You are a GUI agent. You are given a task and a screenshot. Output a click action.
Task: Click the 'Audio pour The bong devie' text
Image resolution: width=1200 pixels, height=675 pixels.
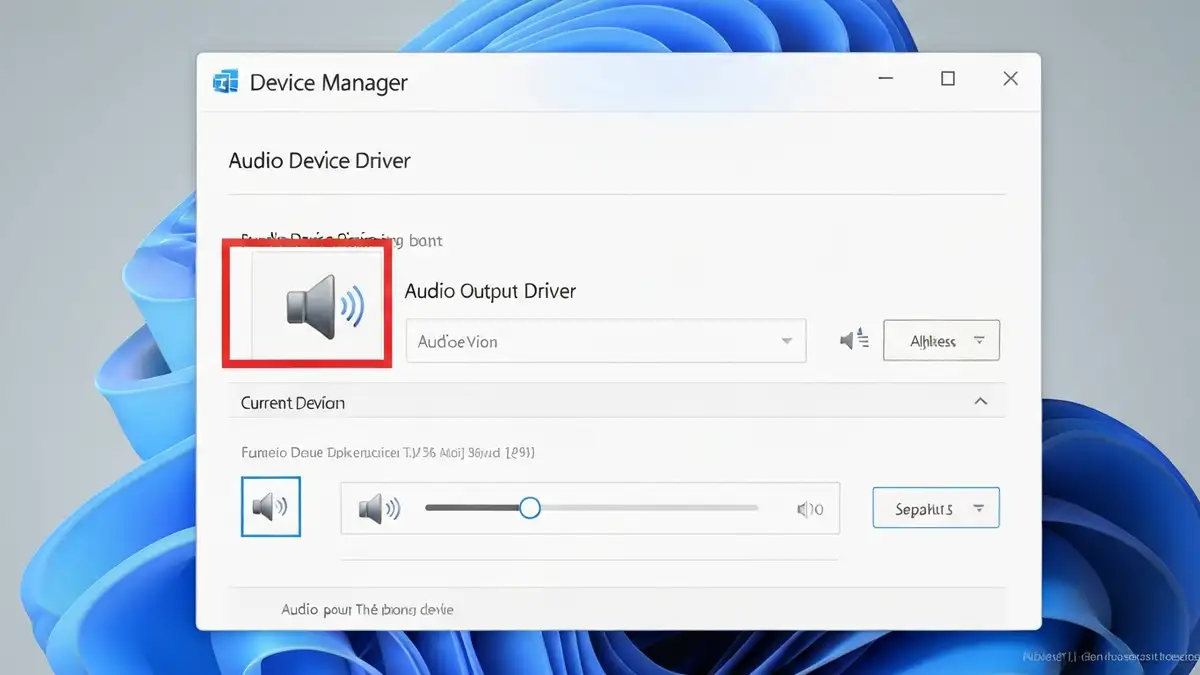click(367, 609)
